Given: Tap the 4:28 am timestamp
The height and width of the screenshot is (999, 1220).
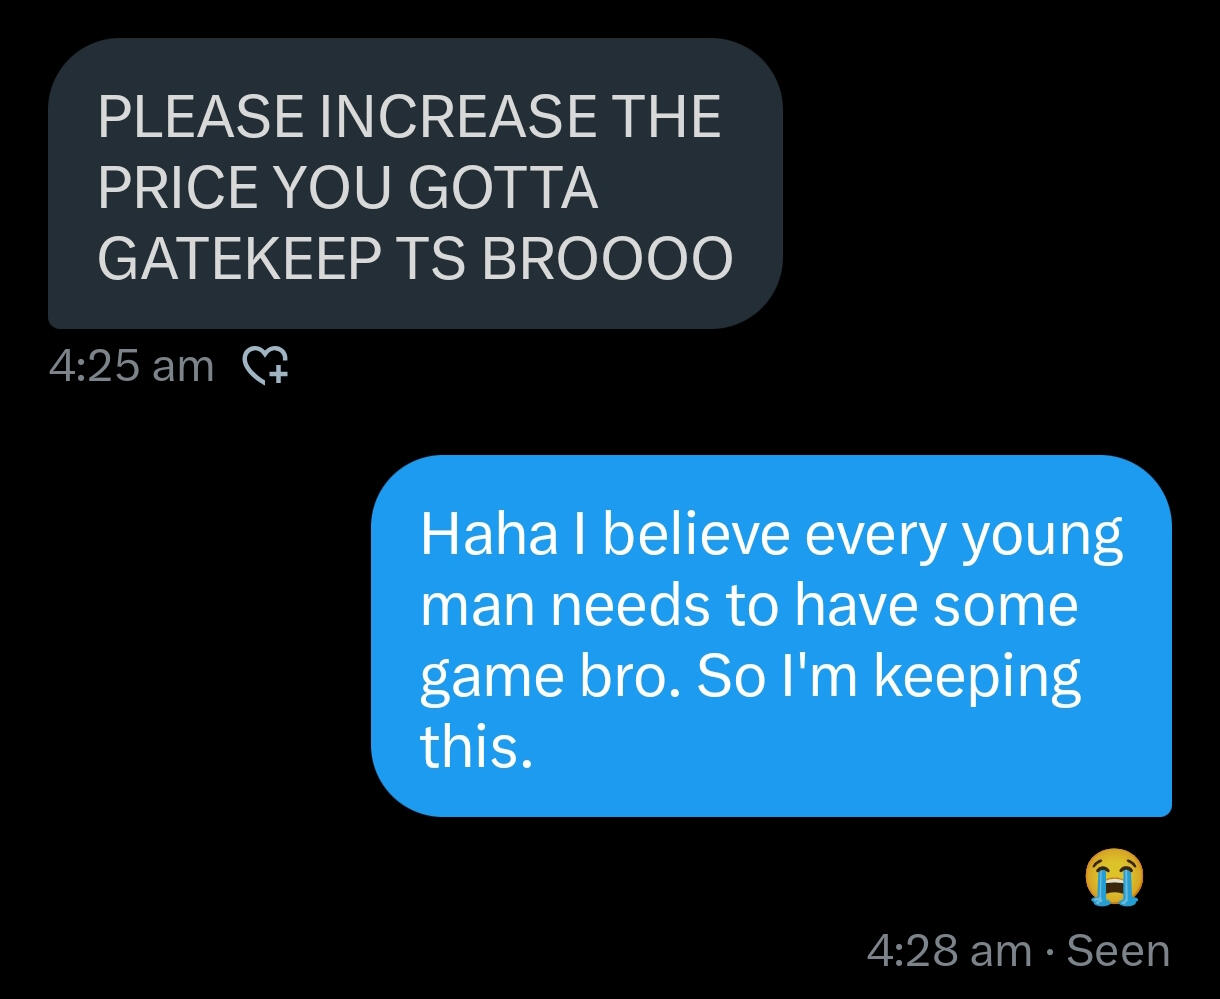Looking at the screenshot, I should coord(948,950).
